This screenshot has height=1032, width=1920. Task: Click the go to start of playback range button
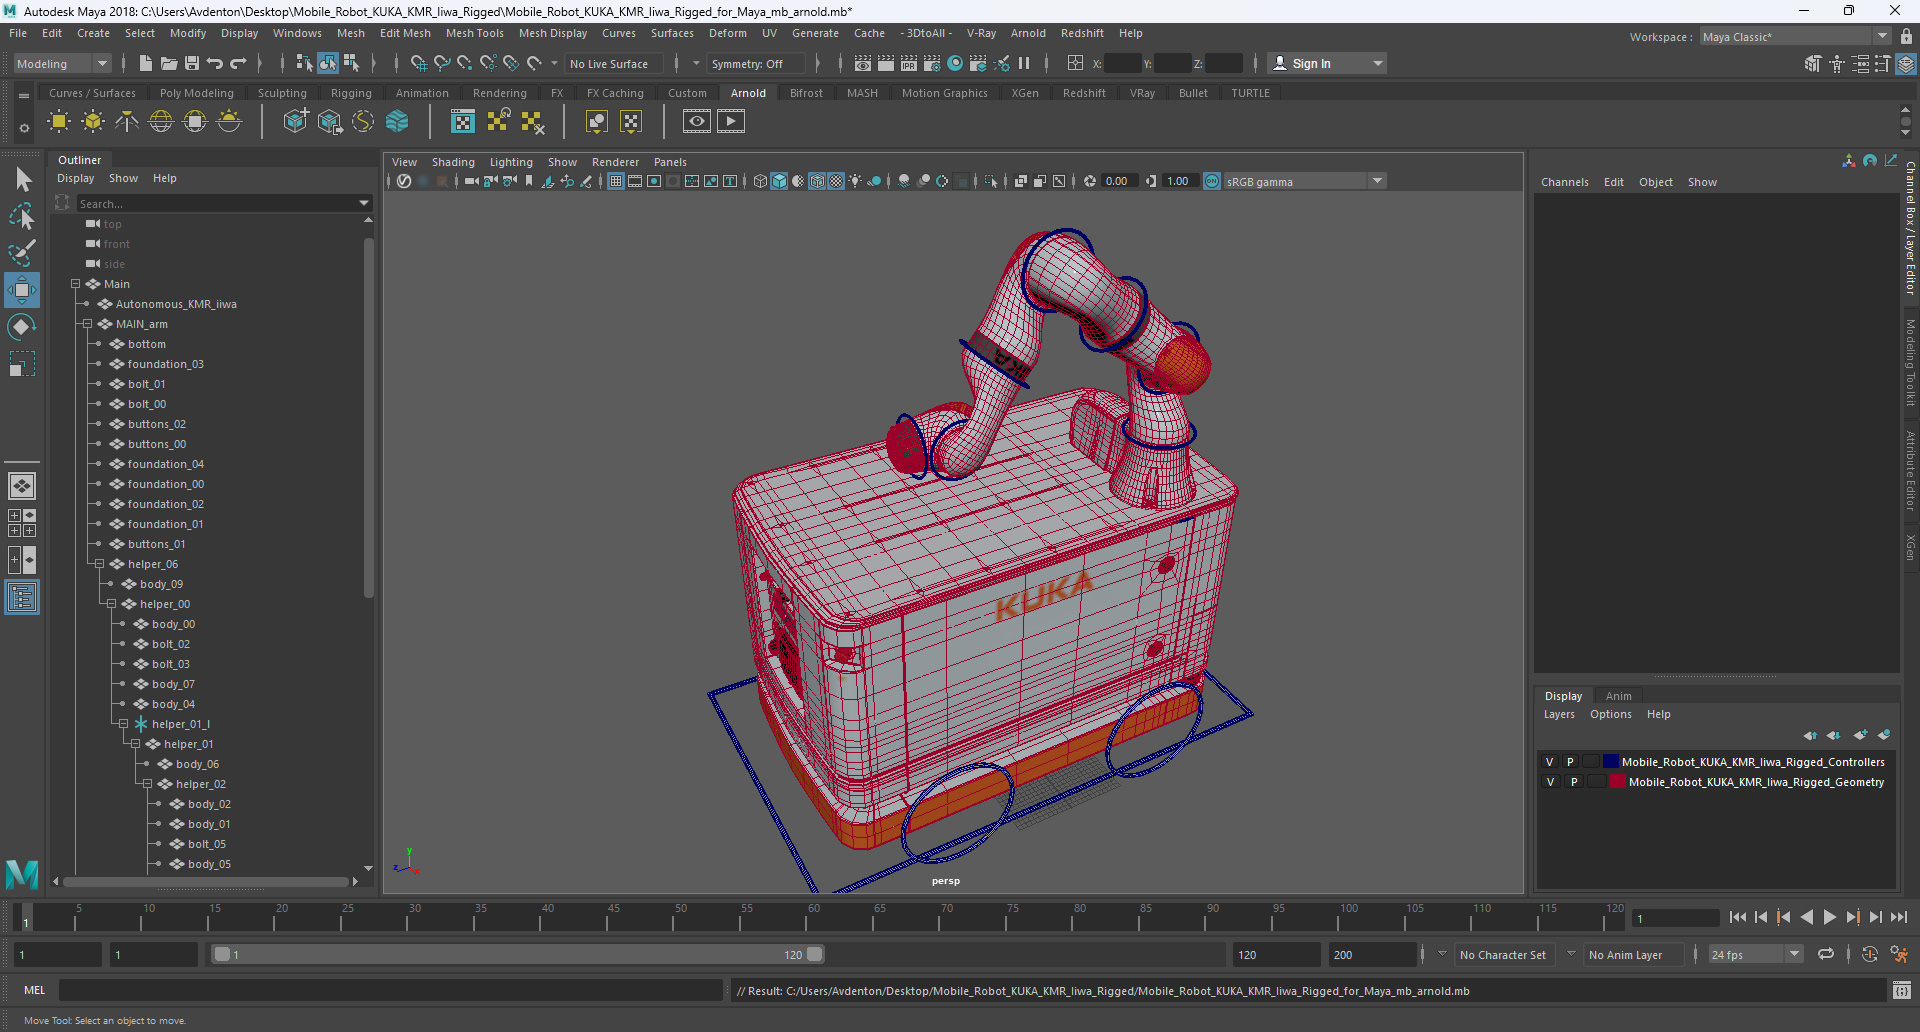point(1737,917)
